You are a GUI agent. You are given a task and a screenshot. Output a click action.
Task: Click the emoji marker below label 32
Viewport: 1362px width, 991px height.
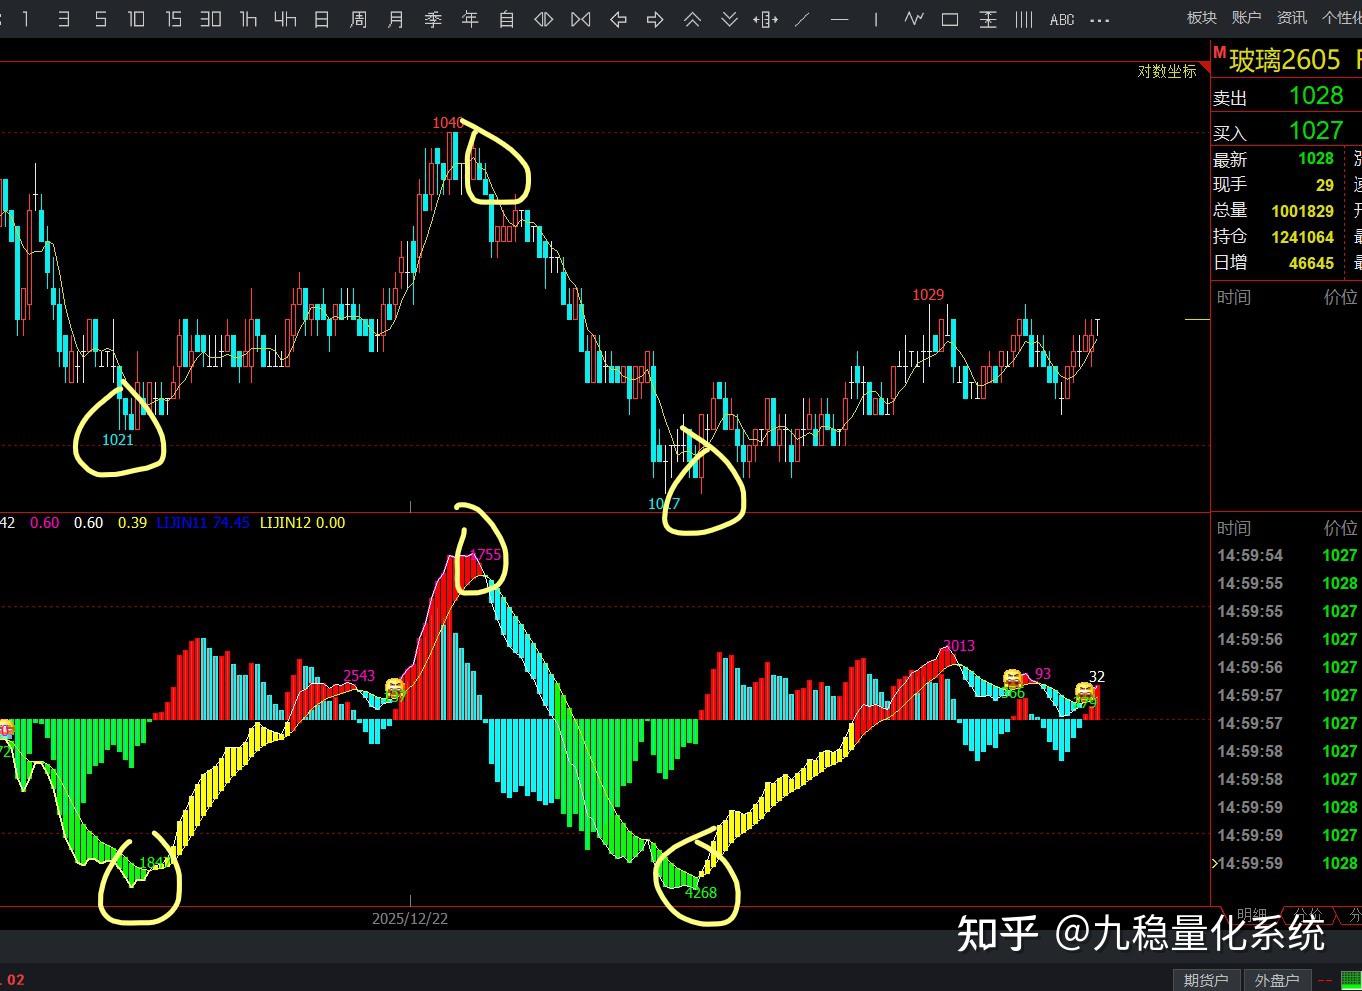[1085, 691]
